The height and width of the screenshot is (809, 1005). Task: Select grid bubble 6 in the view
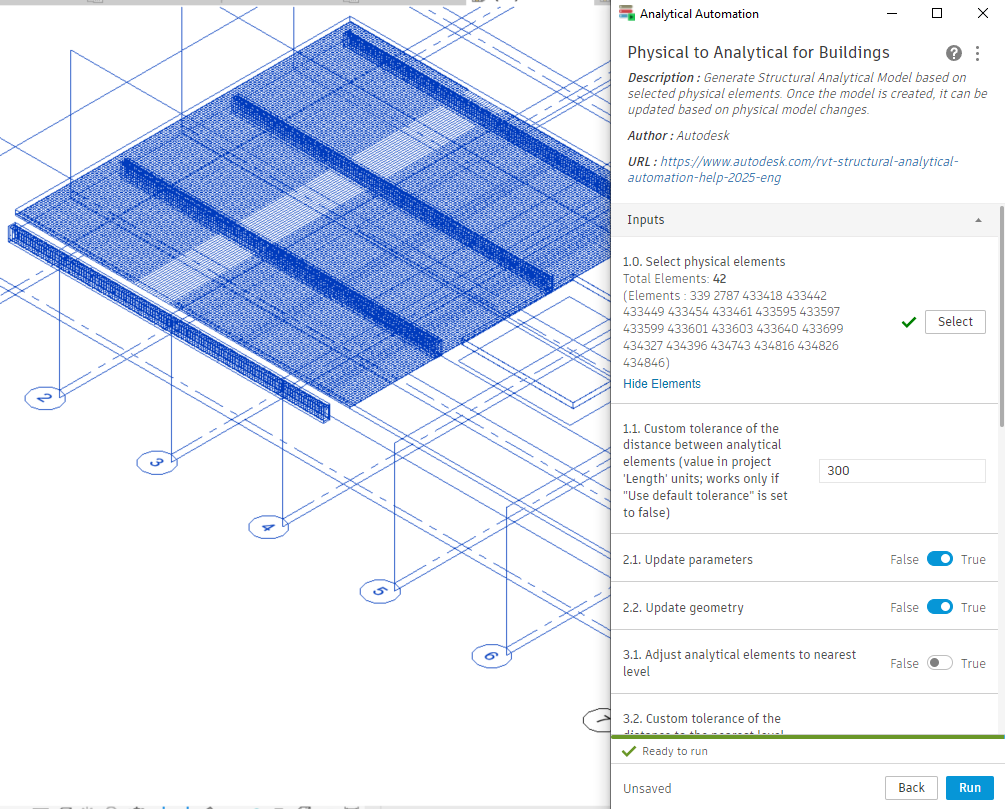tap(492, 656)
